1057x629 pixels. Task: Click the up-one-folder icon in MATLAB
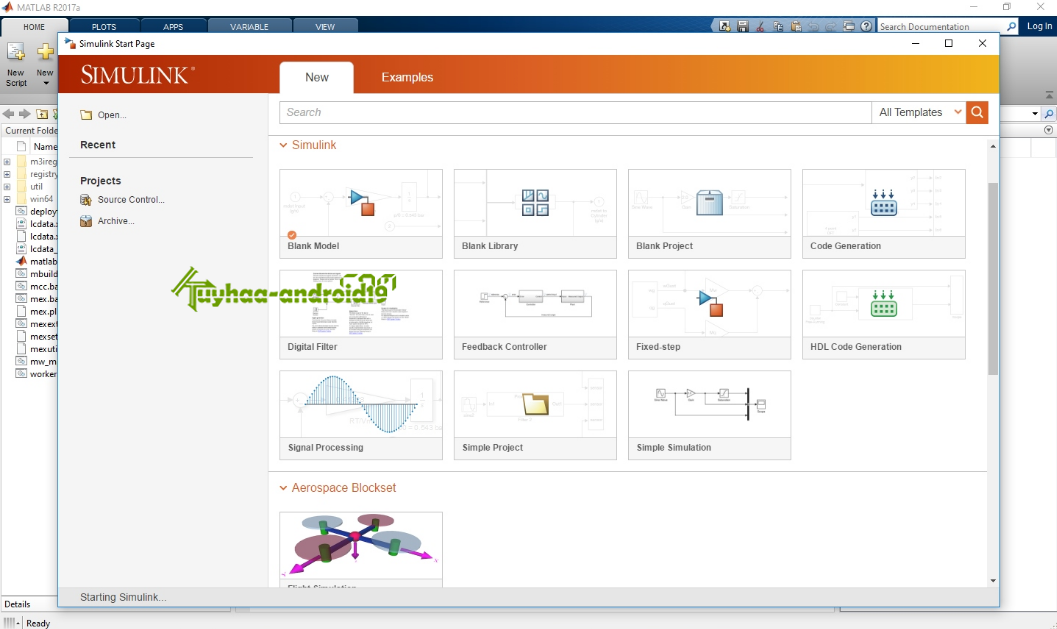pyautogui.click(x=42, y=114)
